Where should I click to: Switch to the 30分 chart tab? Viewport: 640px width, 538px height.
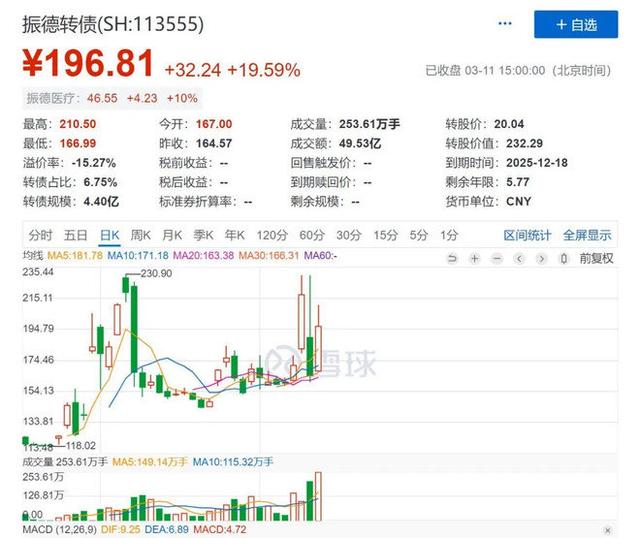pyautogui.click(x=349, y=235)
